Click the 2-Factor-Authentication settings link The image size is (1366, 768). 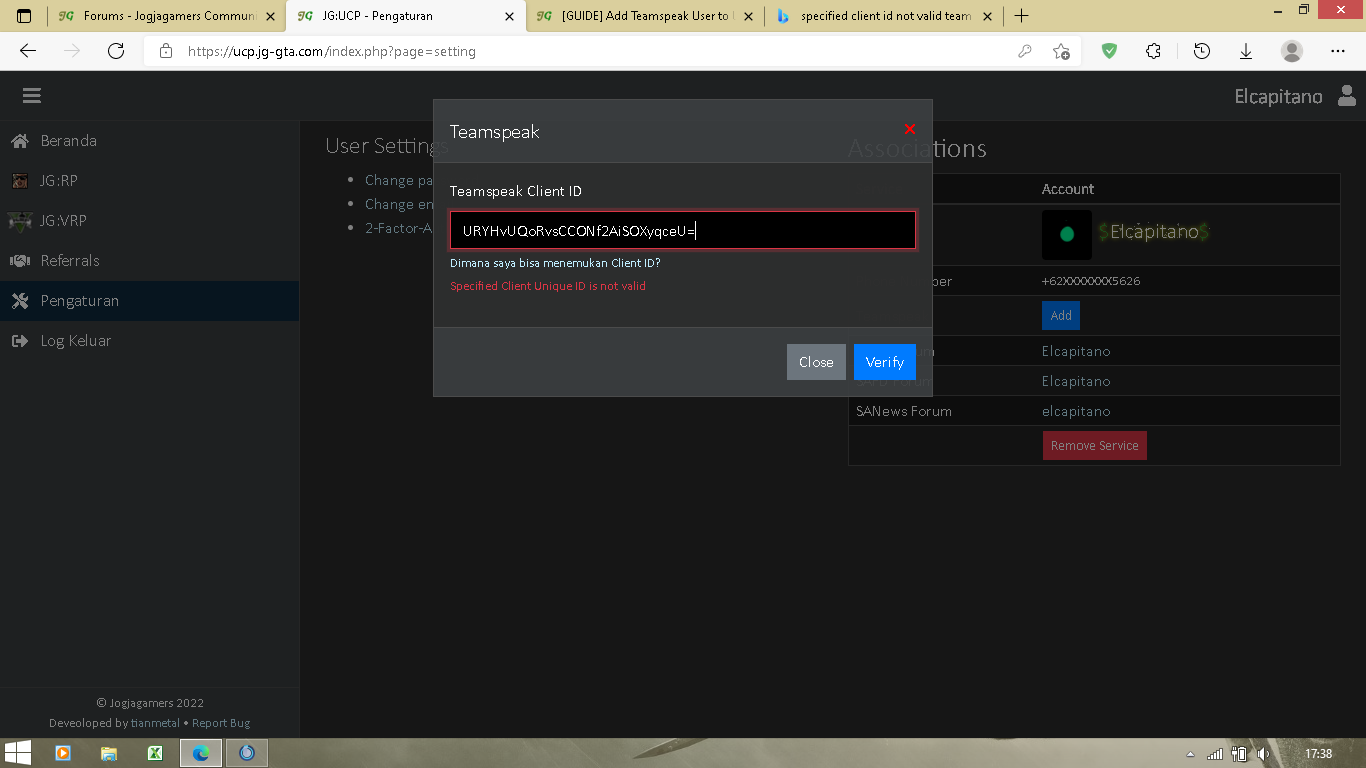398,228
